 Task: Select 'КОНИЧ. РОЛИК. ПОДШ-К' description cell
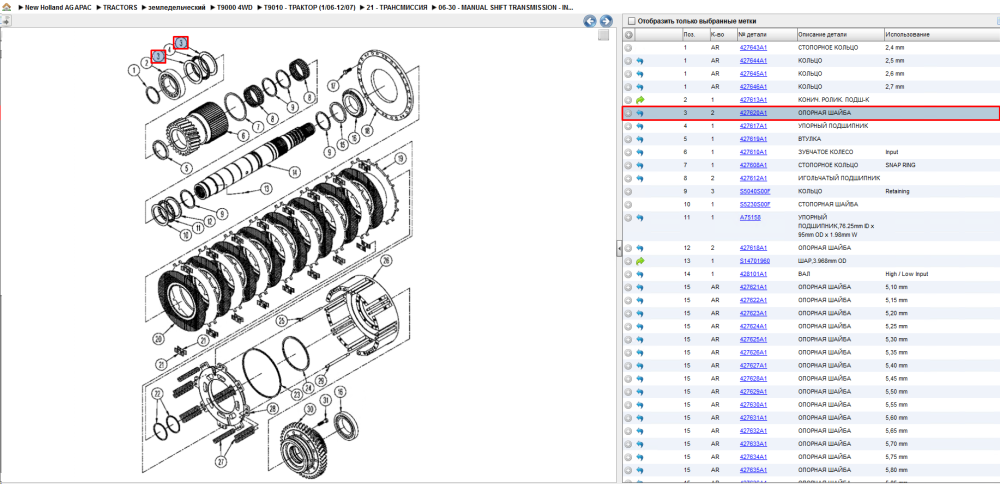tap(834, 100)
